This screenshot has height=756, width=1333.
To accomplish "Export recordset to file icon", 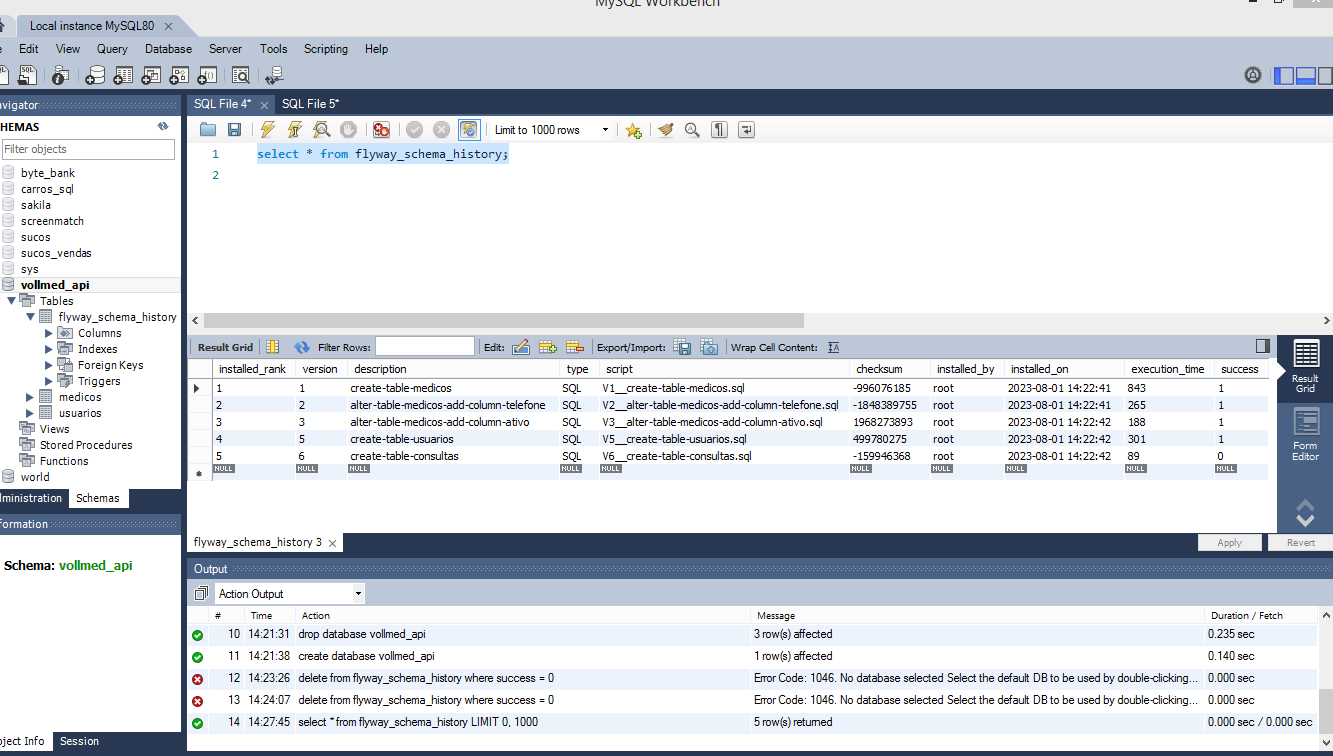I will pos(683,347).
